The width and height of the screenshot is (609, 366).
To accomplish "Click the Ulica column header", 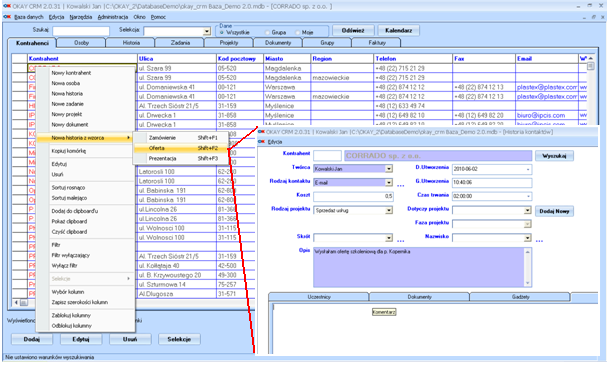I will [177, 59].
